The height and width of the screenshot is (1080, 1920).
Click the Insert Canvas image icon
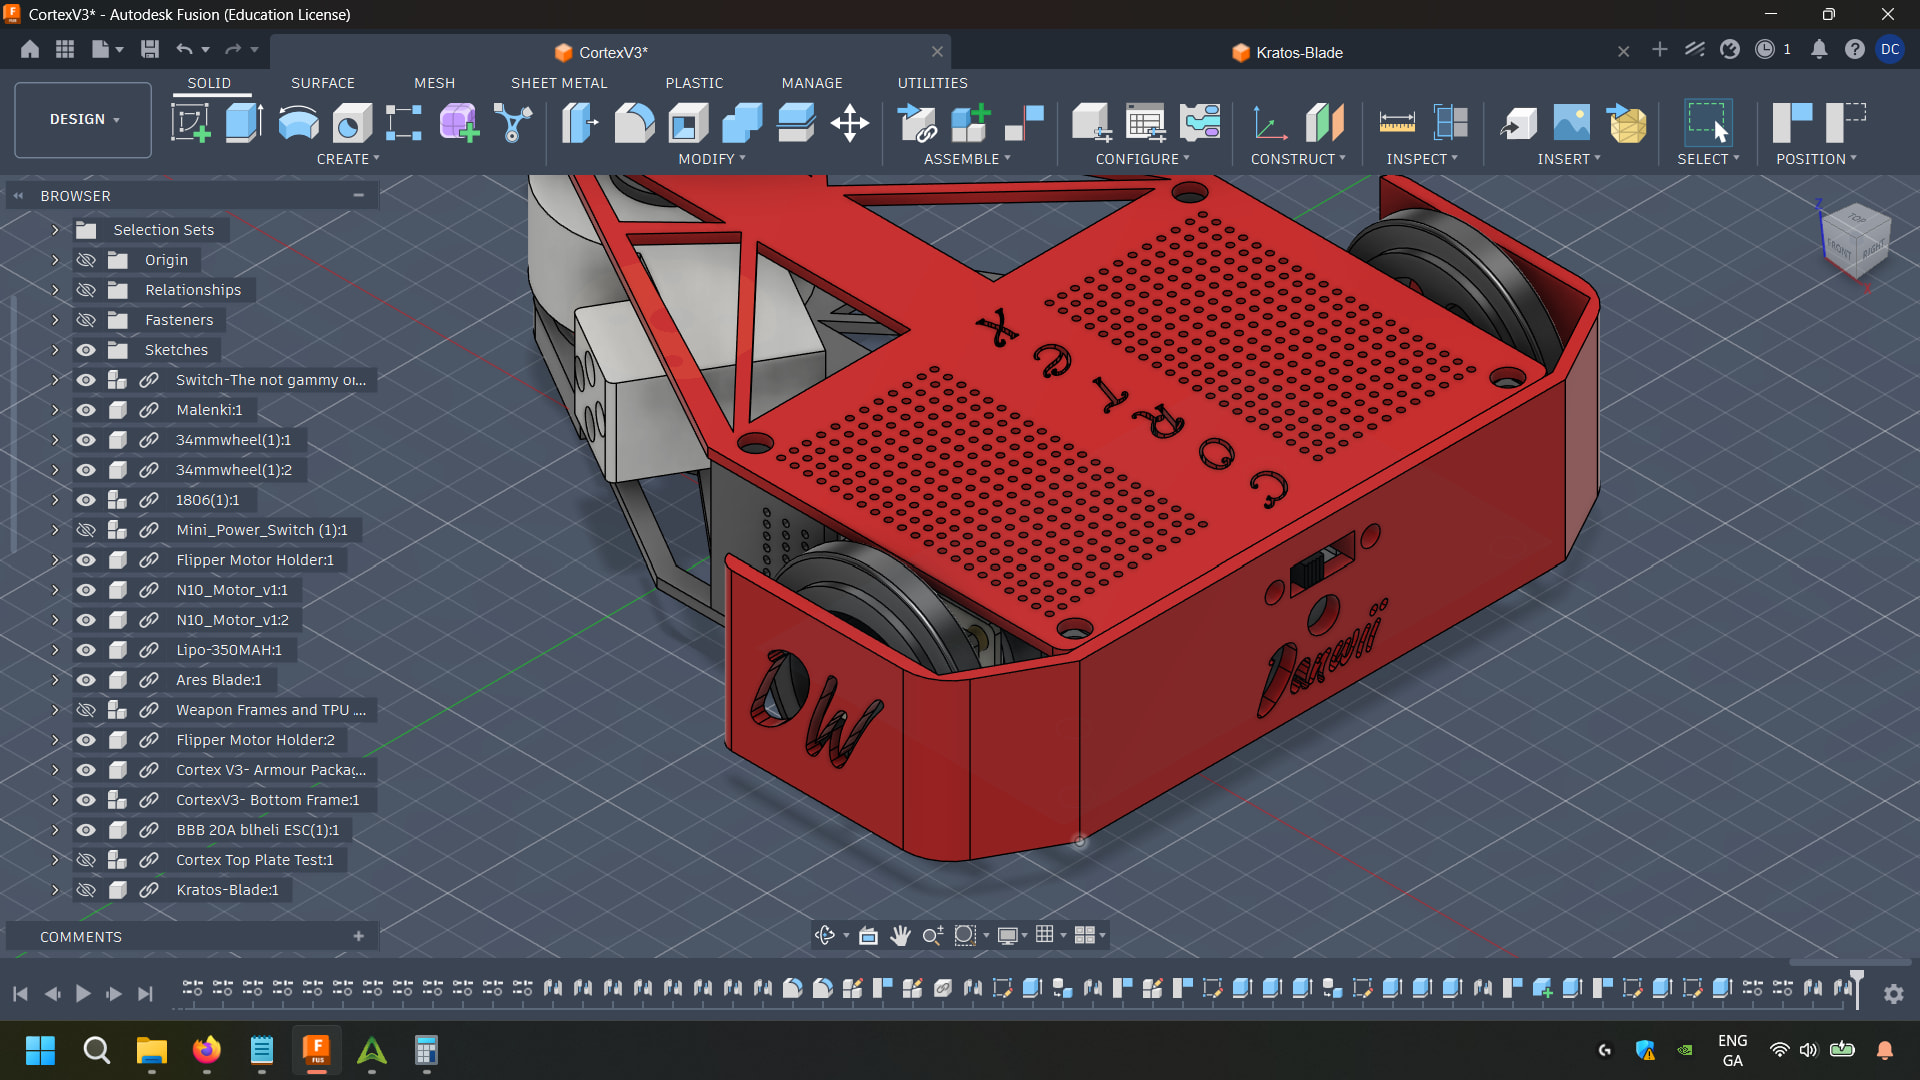(x=1571, y=123)
